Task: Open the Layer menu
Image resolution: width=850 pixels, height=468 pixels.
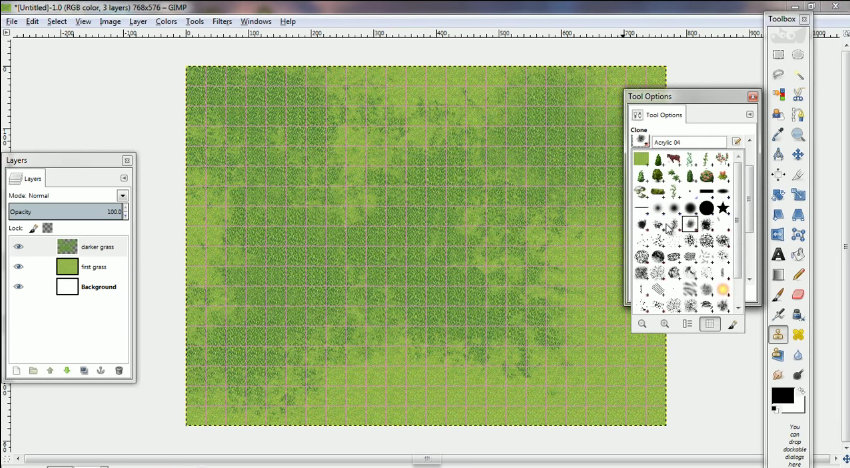Action: [x=138, y=21]
